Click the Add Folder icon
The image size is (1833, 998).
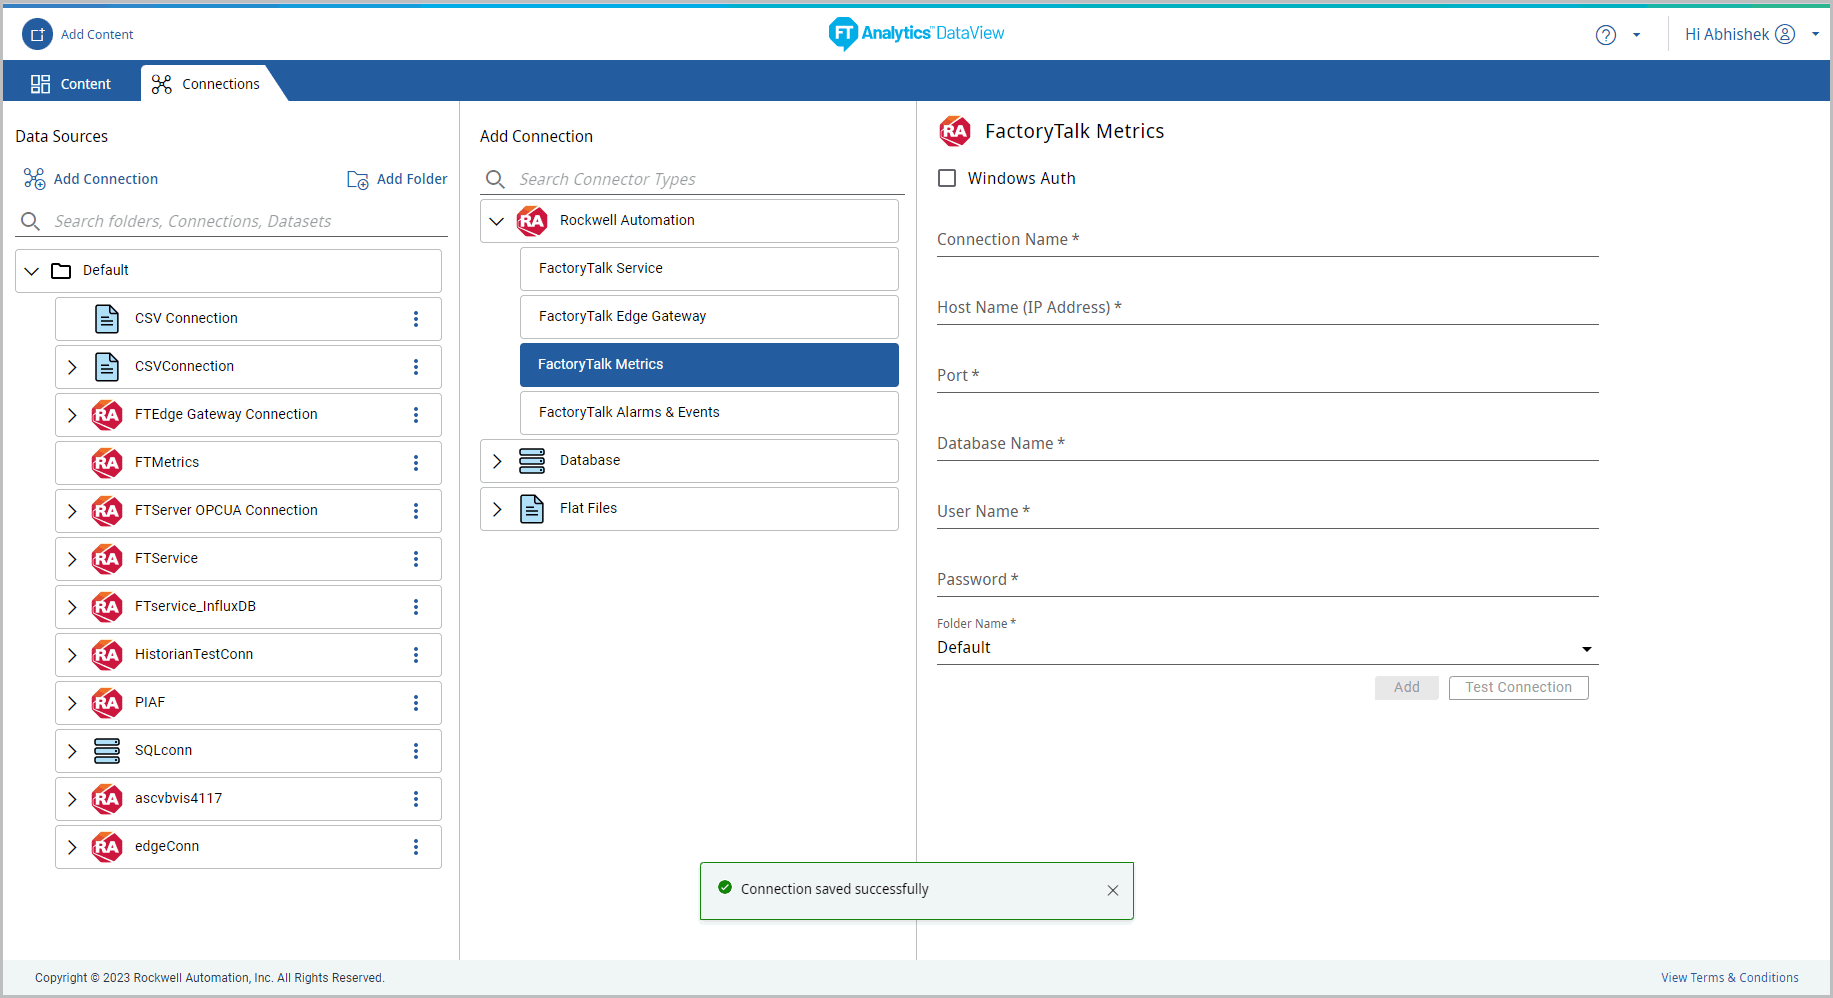(357, 180)
